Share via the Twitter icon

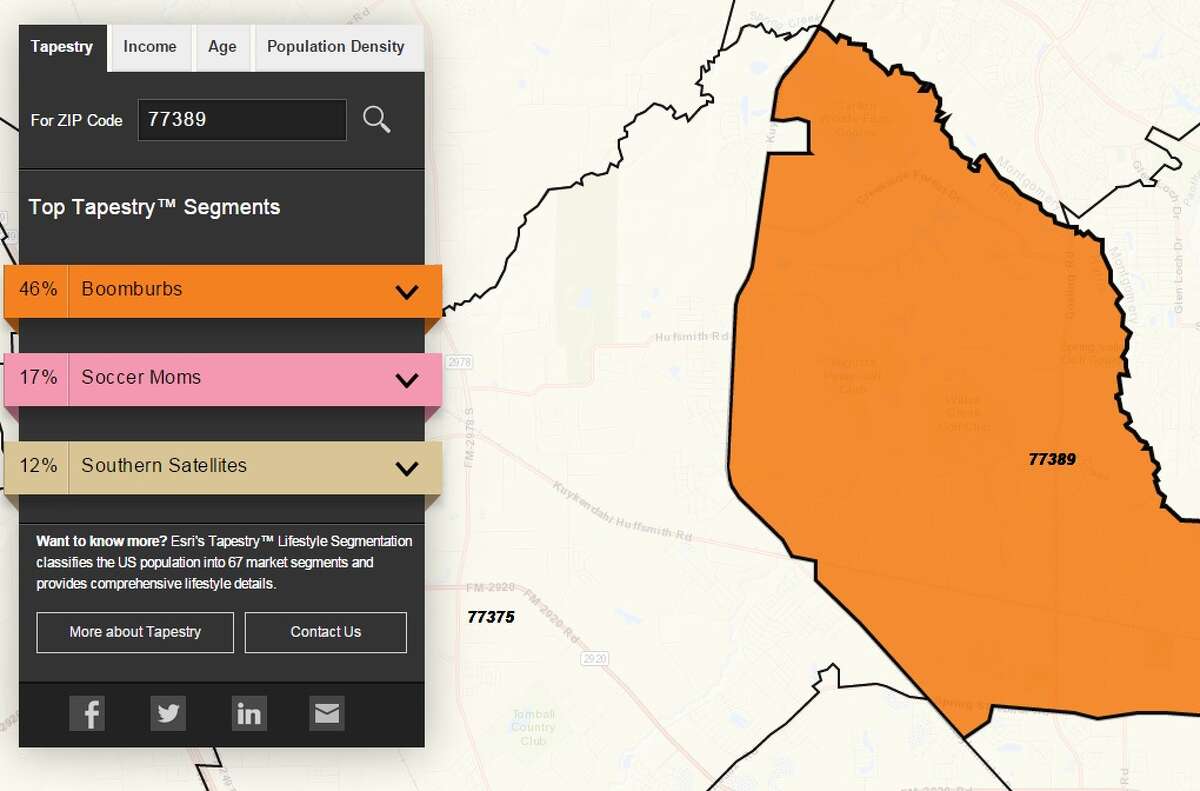168,713
